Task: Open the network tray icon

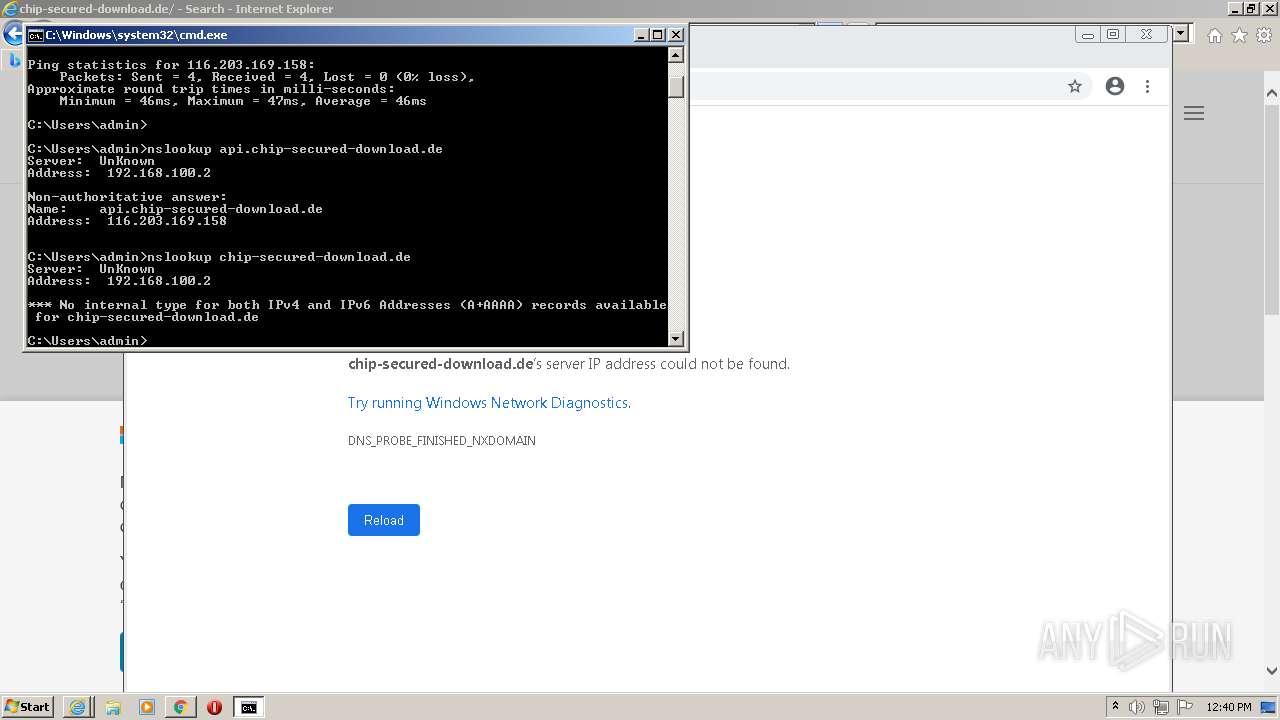Action: click(x=1161, y=707)
